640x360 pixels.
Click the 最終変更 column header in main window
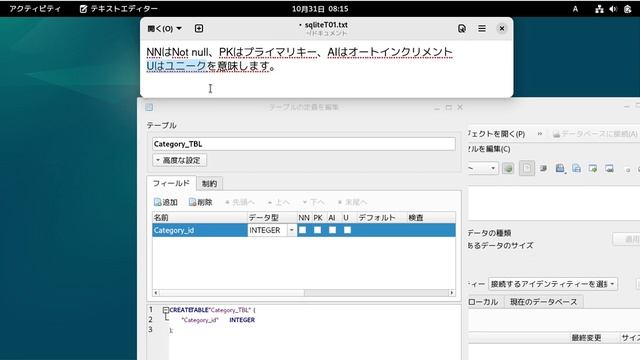coord(586,338)
